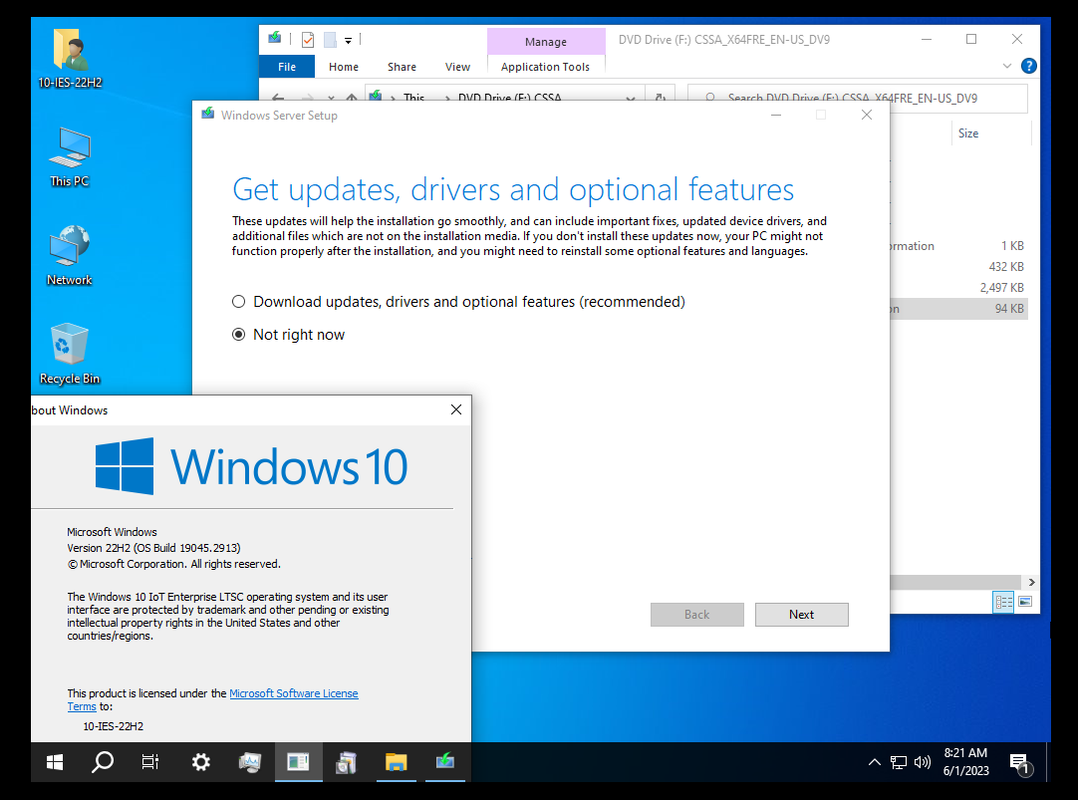
Task: Select the Network desktop icon
Action: click(69, 256)
